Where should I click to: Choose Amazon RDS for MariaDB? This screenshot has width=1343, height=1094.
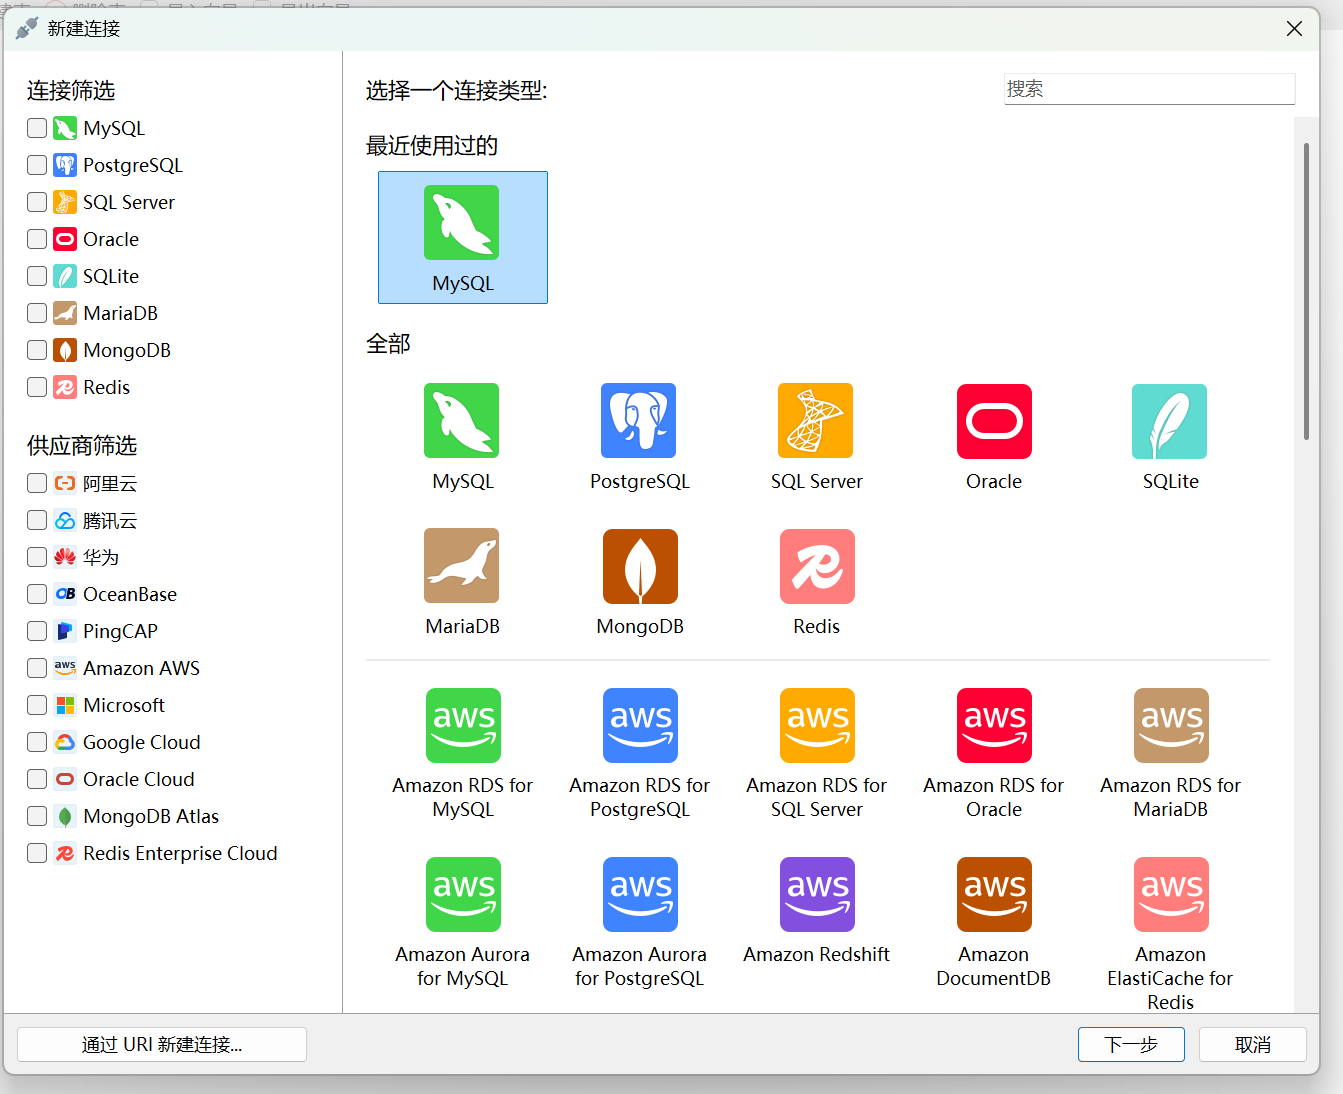point(1171,726)
